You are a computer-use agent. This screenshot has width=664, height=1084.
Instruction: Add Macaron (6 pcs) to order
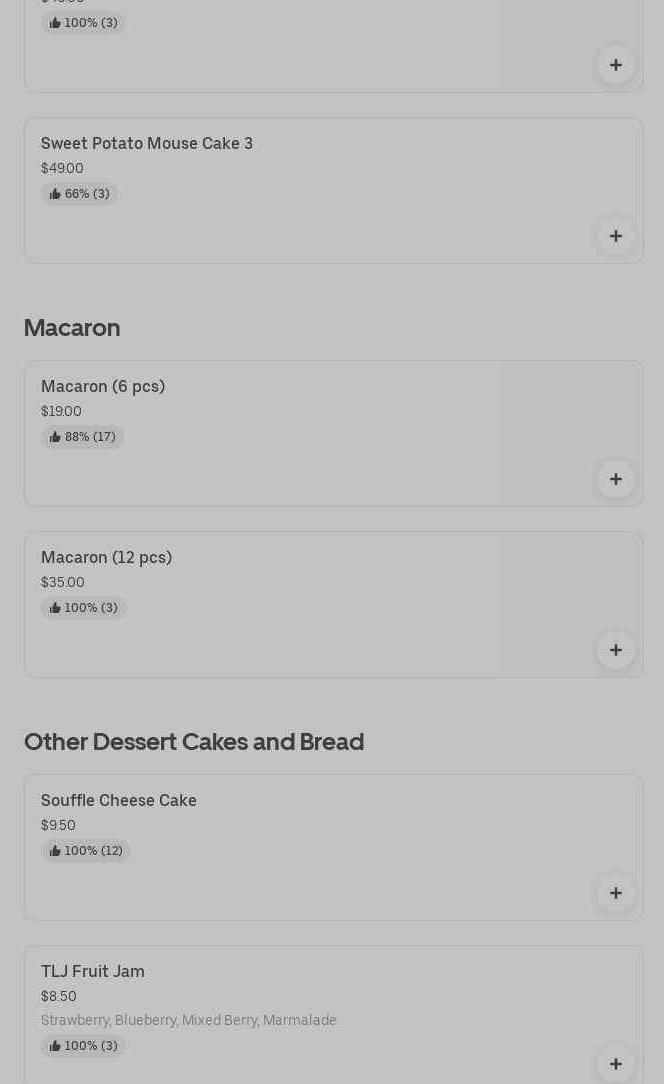click(615, 479)
